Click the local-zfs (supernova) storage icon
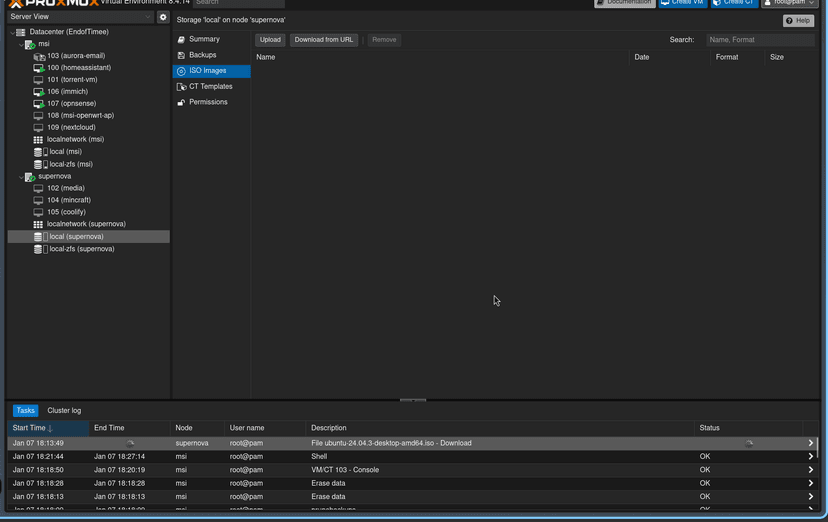 pyautogui.click(x=40, y=249)
